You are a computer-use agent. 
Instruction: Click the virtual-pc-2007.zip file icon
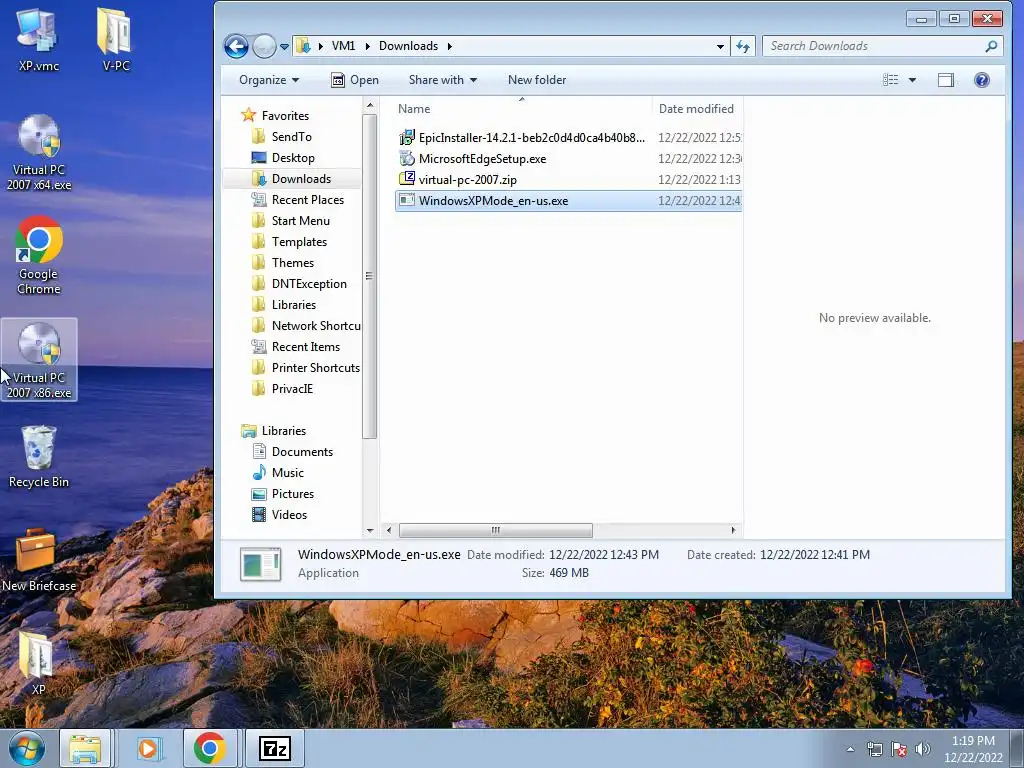point(407,178)
